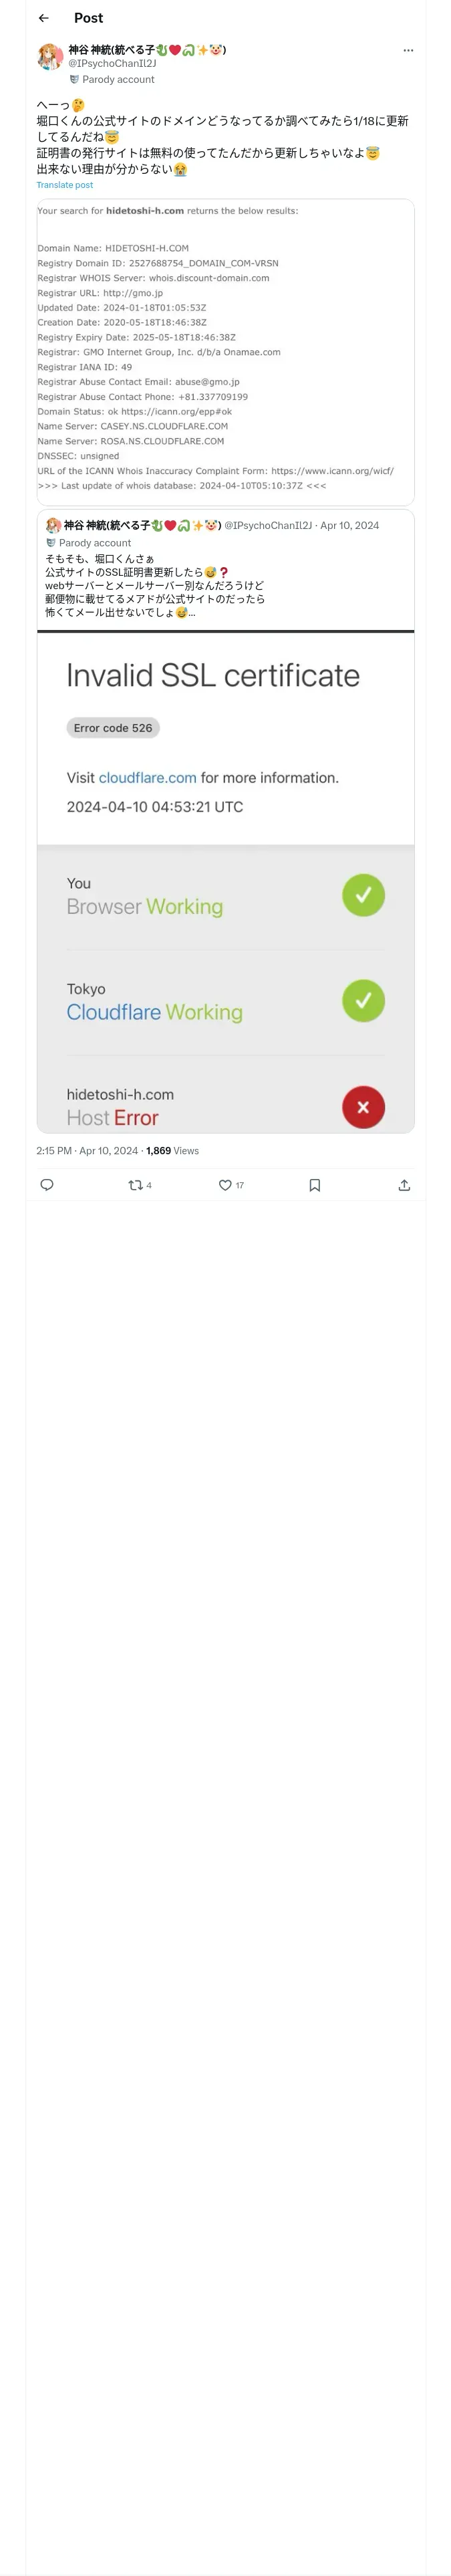Click the 2:15 PM Apr 10, 2024 timestamp
451x2576 pixels.
pos(88,1151)
